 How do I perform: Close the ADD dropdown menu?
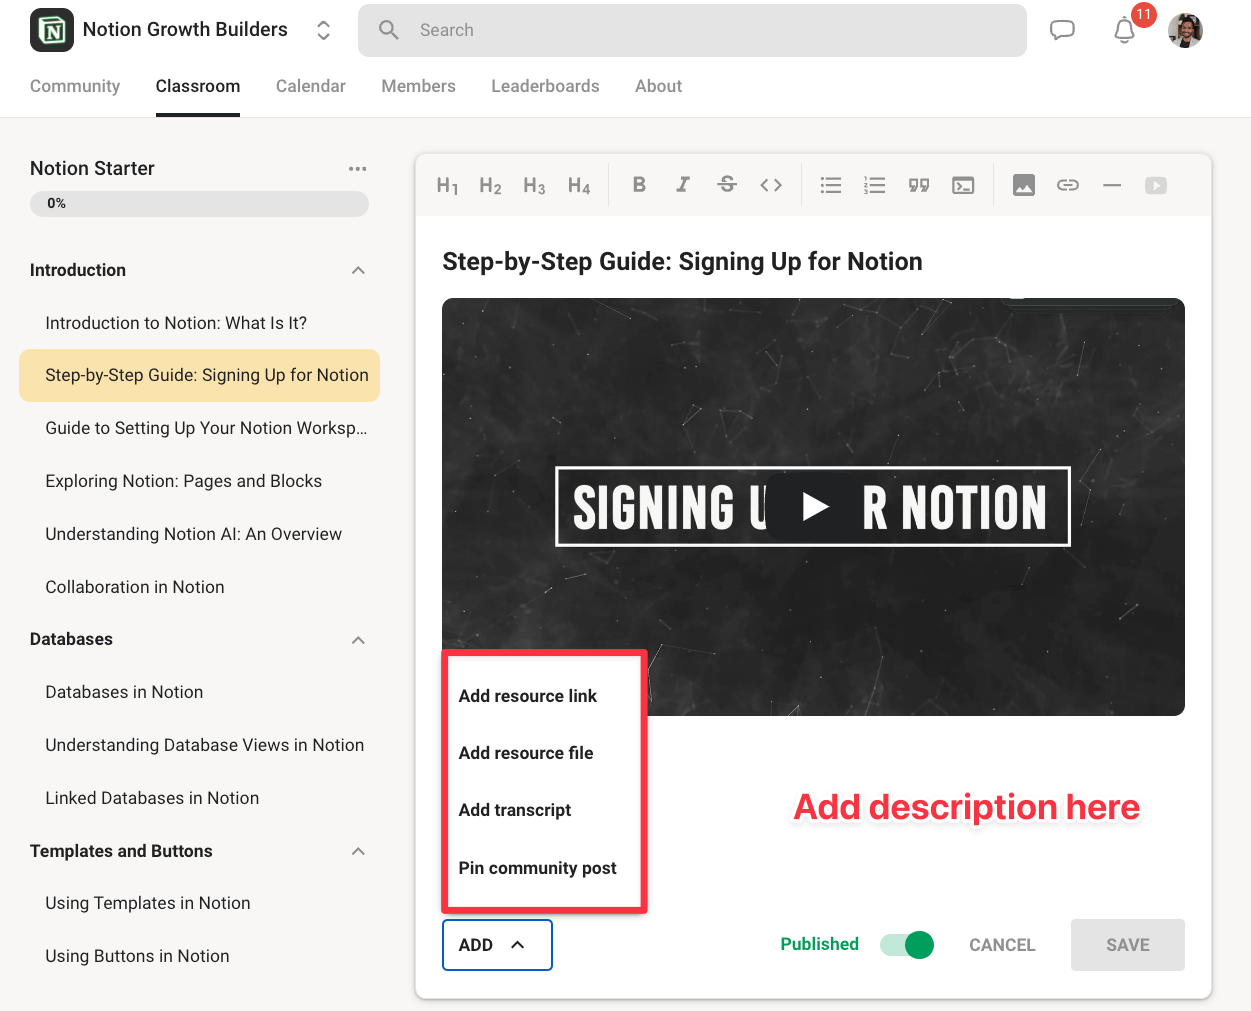coord(497,945)
